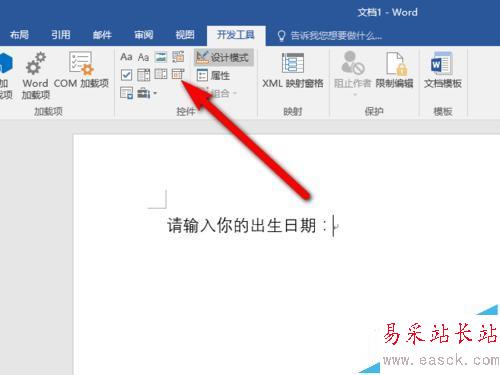Switch to the View (视图) tab

(x=185, y=35)
